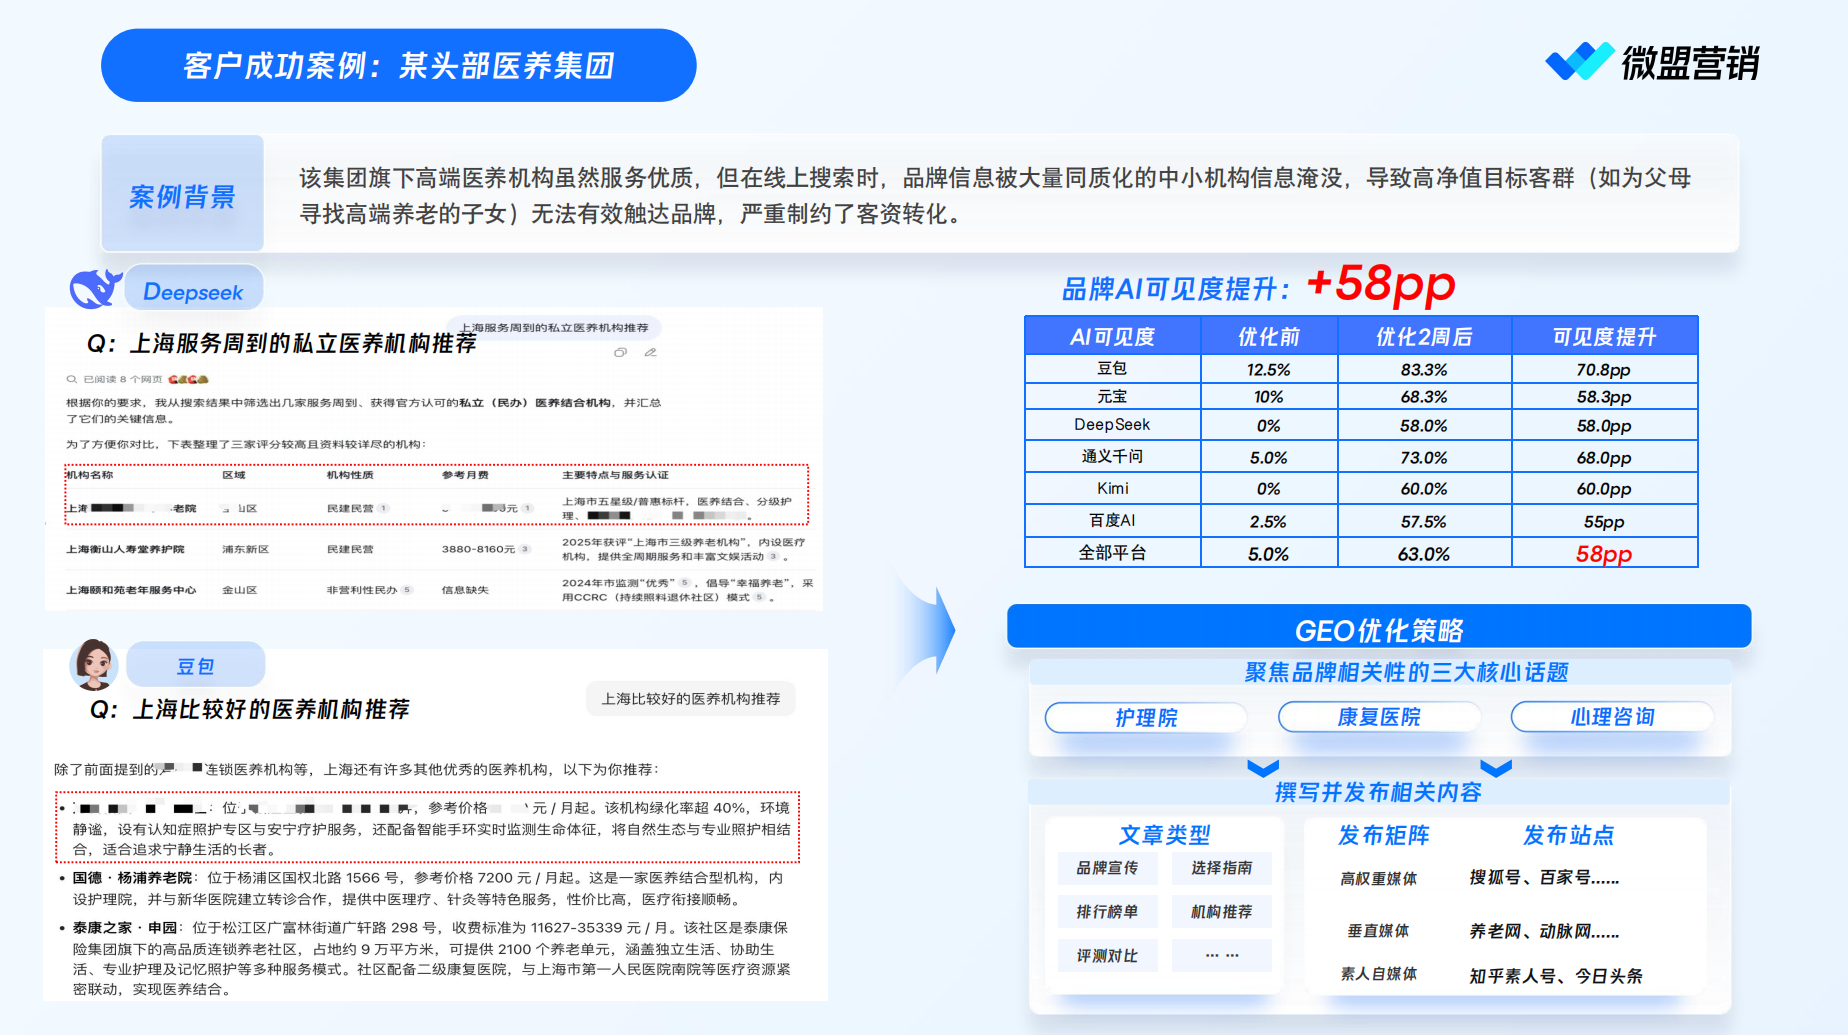This screenshot has height=1035, width=1848.
Task: Click the 撰写并发布相关内容 heading
Action: pyautogui.click(x=1378, y=793)
